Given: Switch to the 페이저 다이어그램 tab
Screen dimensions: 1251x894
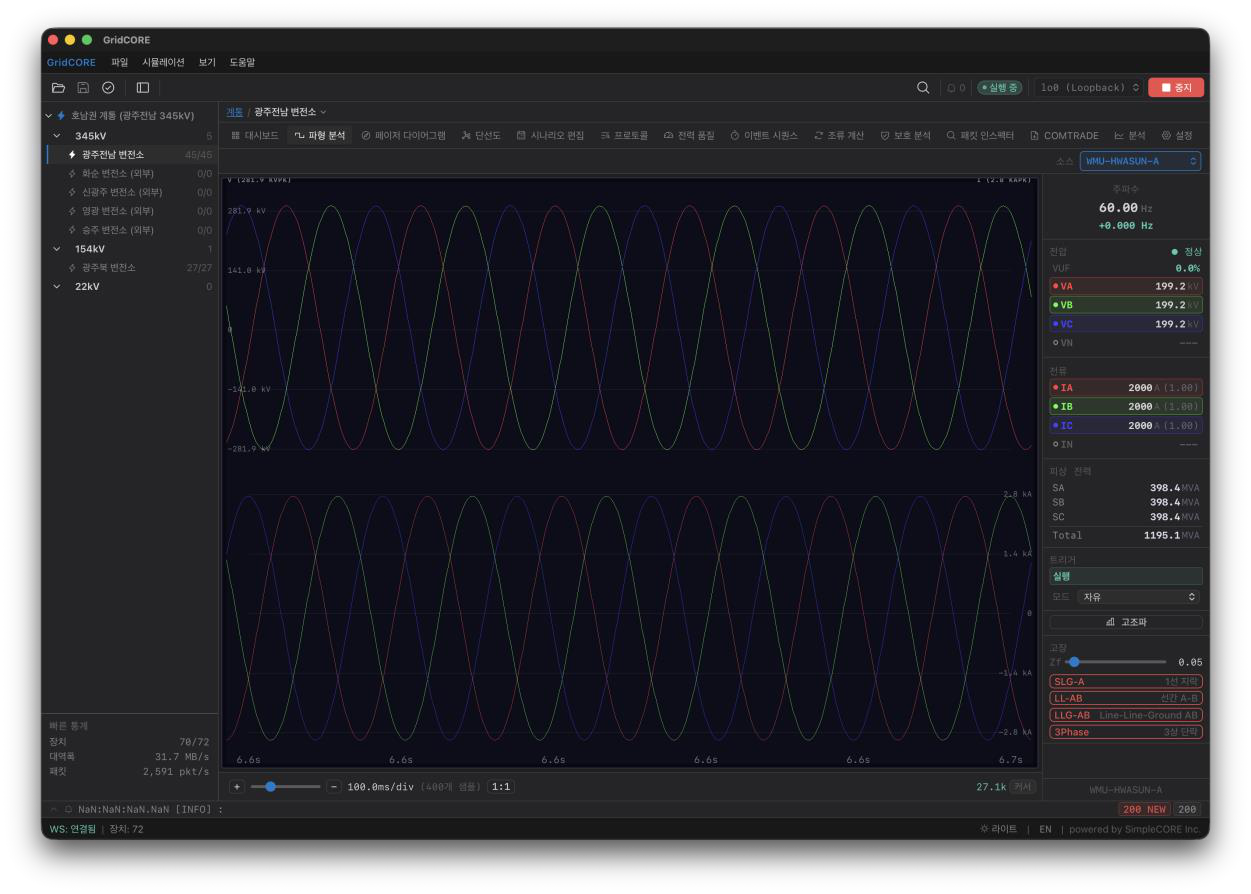Looking at the screenshot, I should pyautogui.click(x=403, y=136).
